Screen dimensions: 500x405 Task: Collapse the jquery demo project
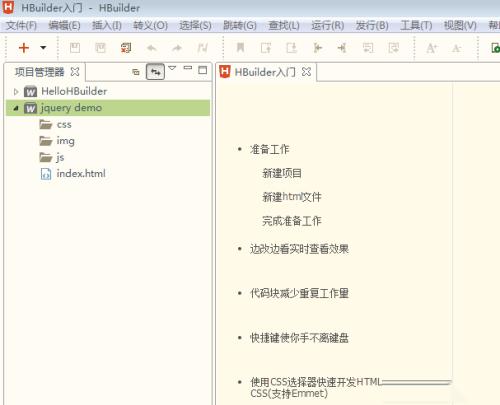point(16,108)
